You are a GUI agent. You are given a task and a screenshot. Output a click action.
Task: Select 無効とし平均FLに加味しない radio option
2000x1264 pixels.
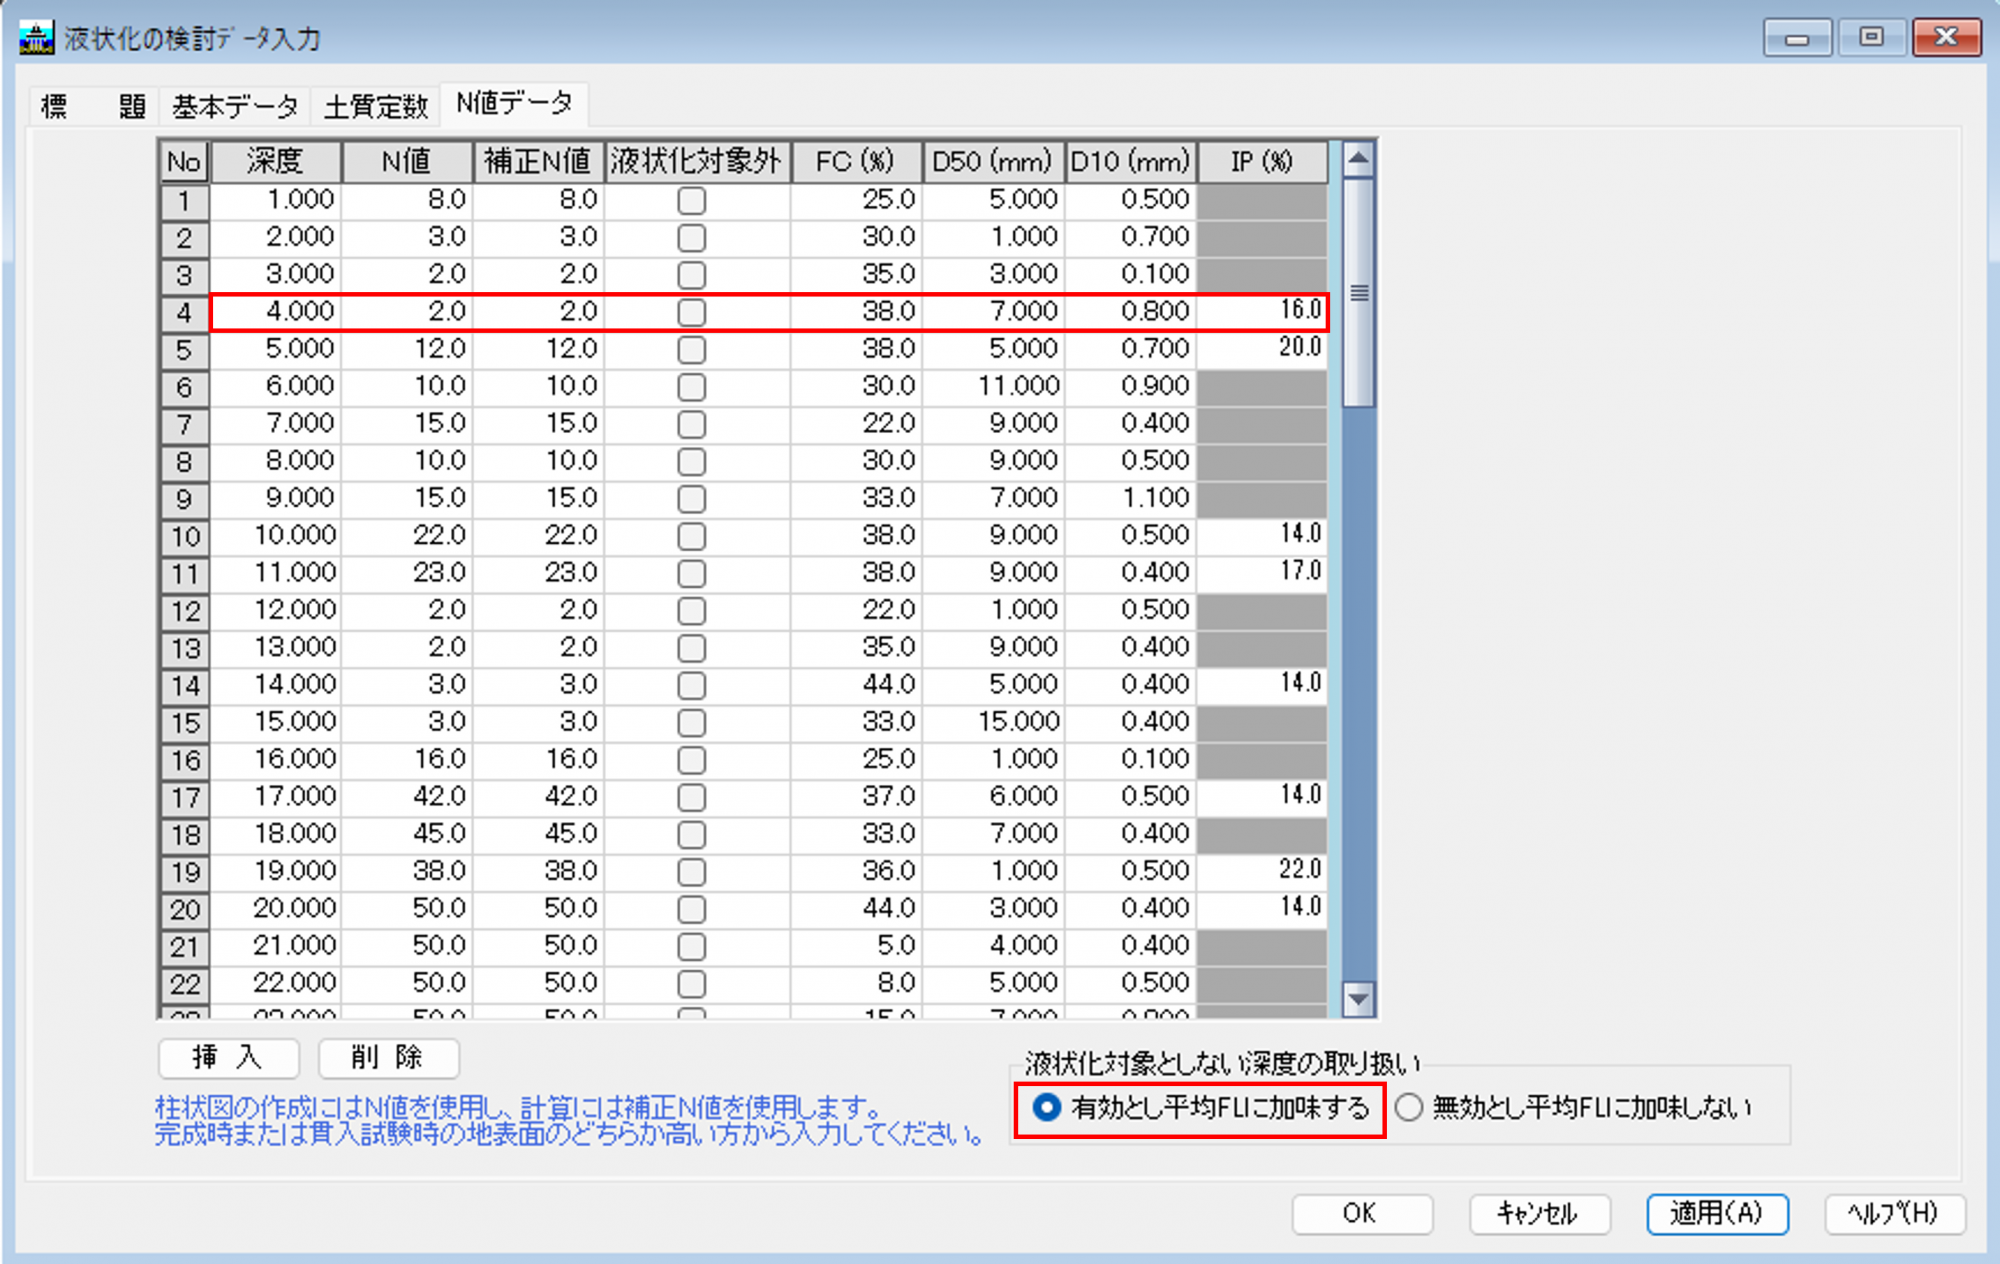pyautogui.click(x=1409, y=1108)
